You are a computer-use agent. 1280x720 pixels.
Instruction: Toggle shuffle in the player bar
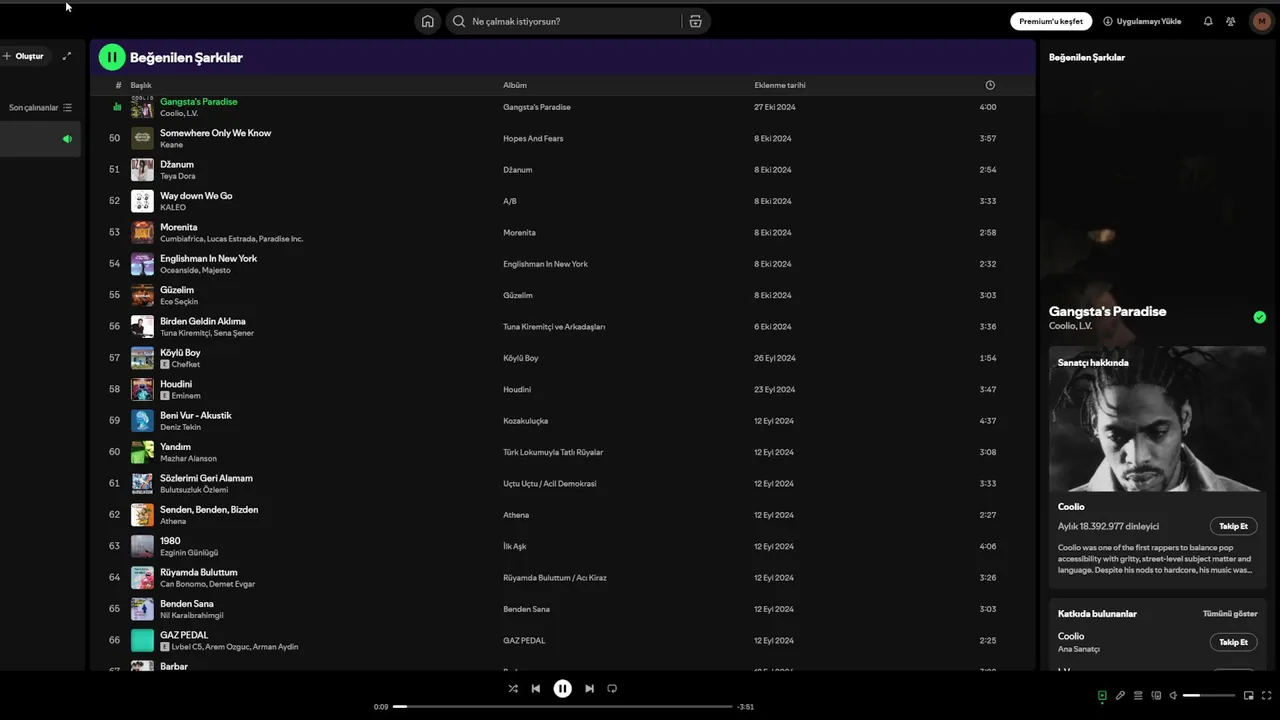(x=513, y=688)
